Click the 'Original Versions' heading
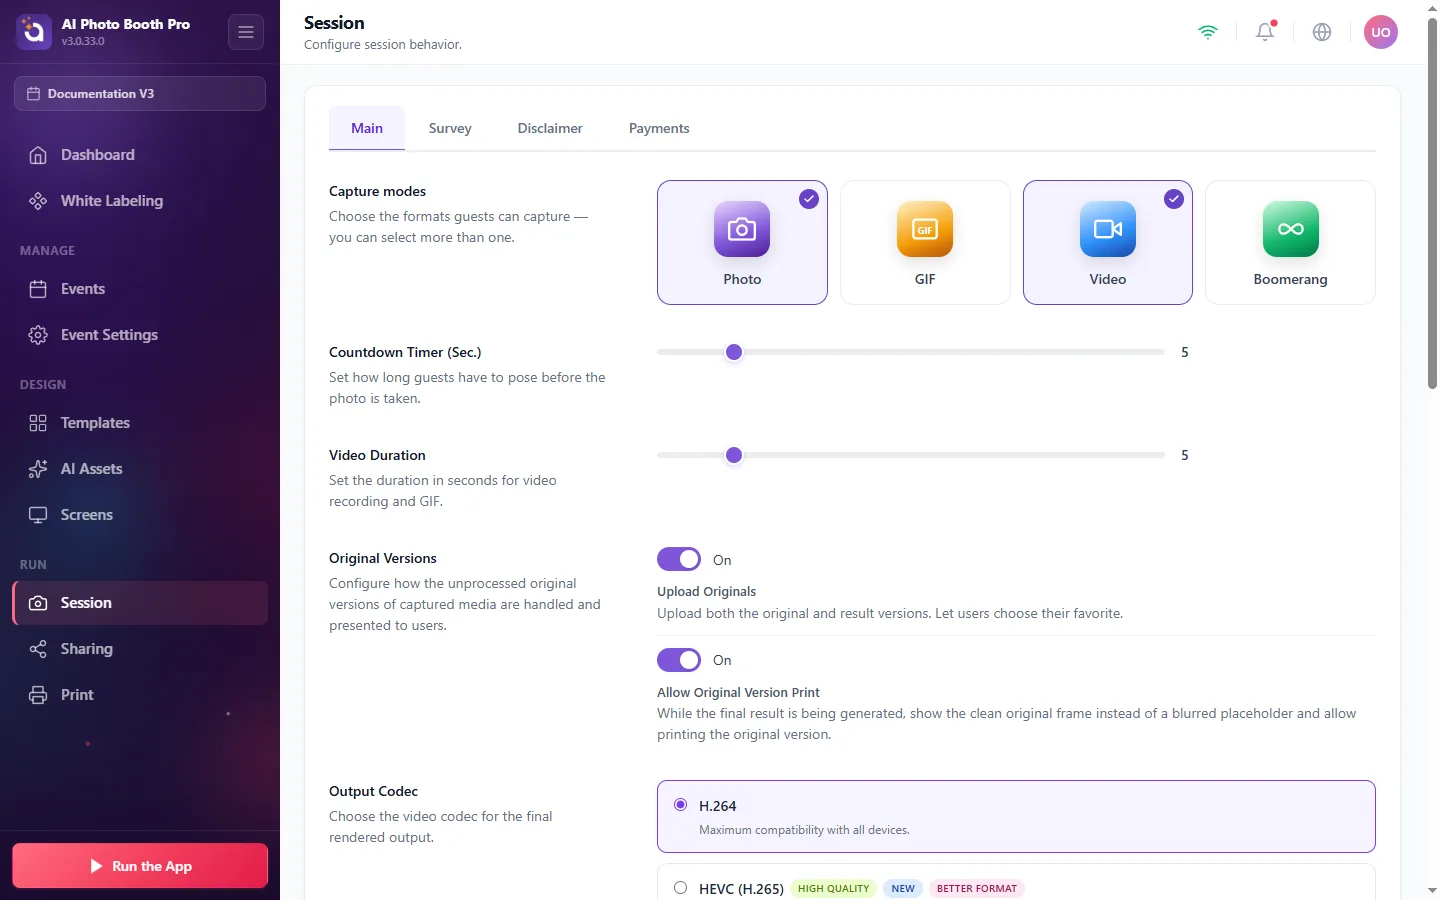Image resolution: width=1440 pixels, height=900 pixels. 383,558
